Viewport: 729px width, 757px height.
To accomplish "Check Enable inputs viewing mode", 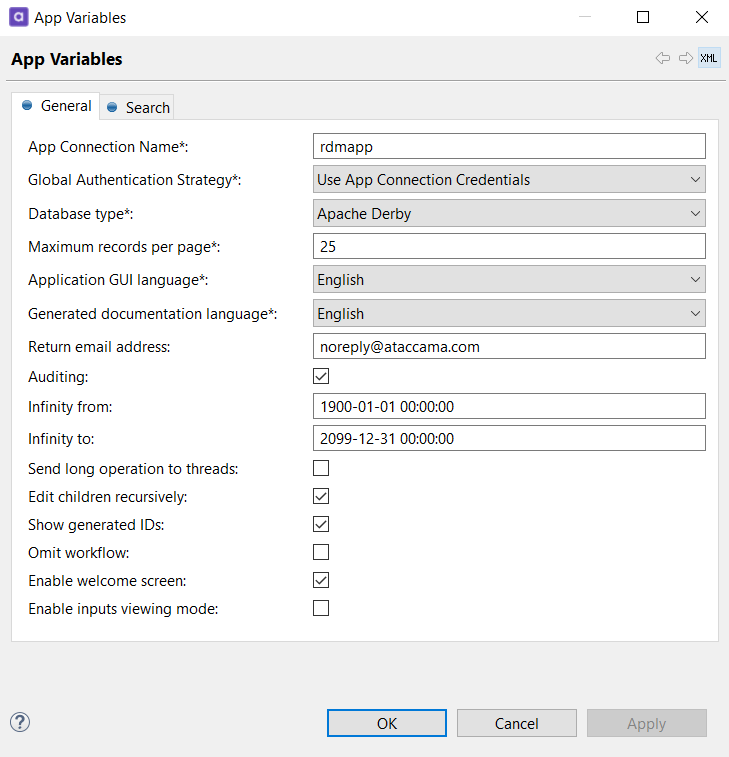I will (321, 608).
